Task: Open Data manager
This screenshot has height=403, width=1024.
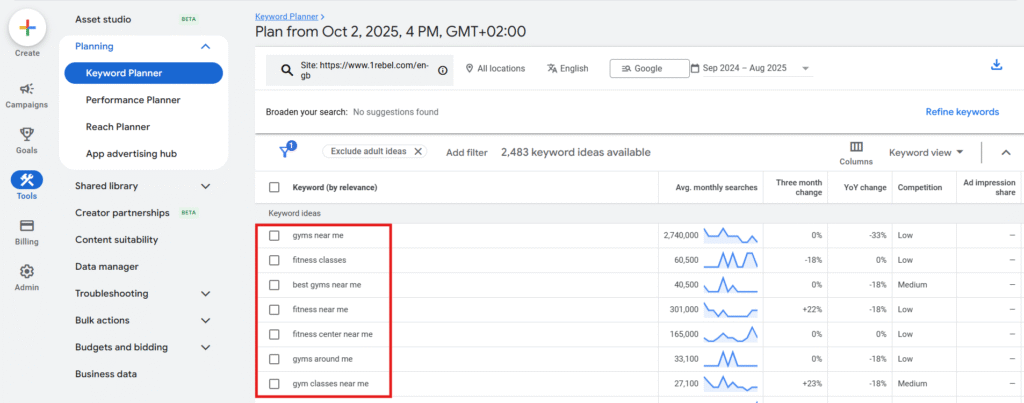Action: tap(106, 266)
